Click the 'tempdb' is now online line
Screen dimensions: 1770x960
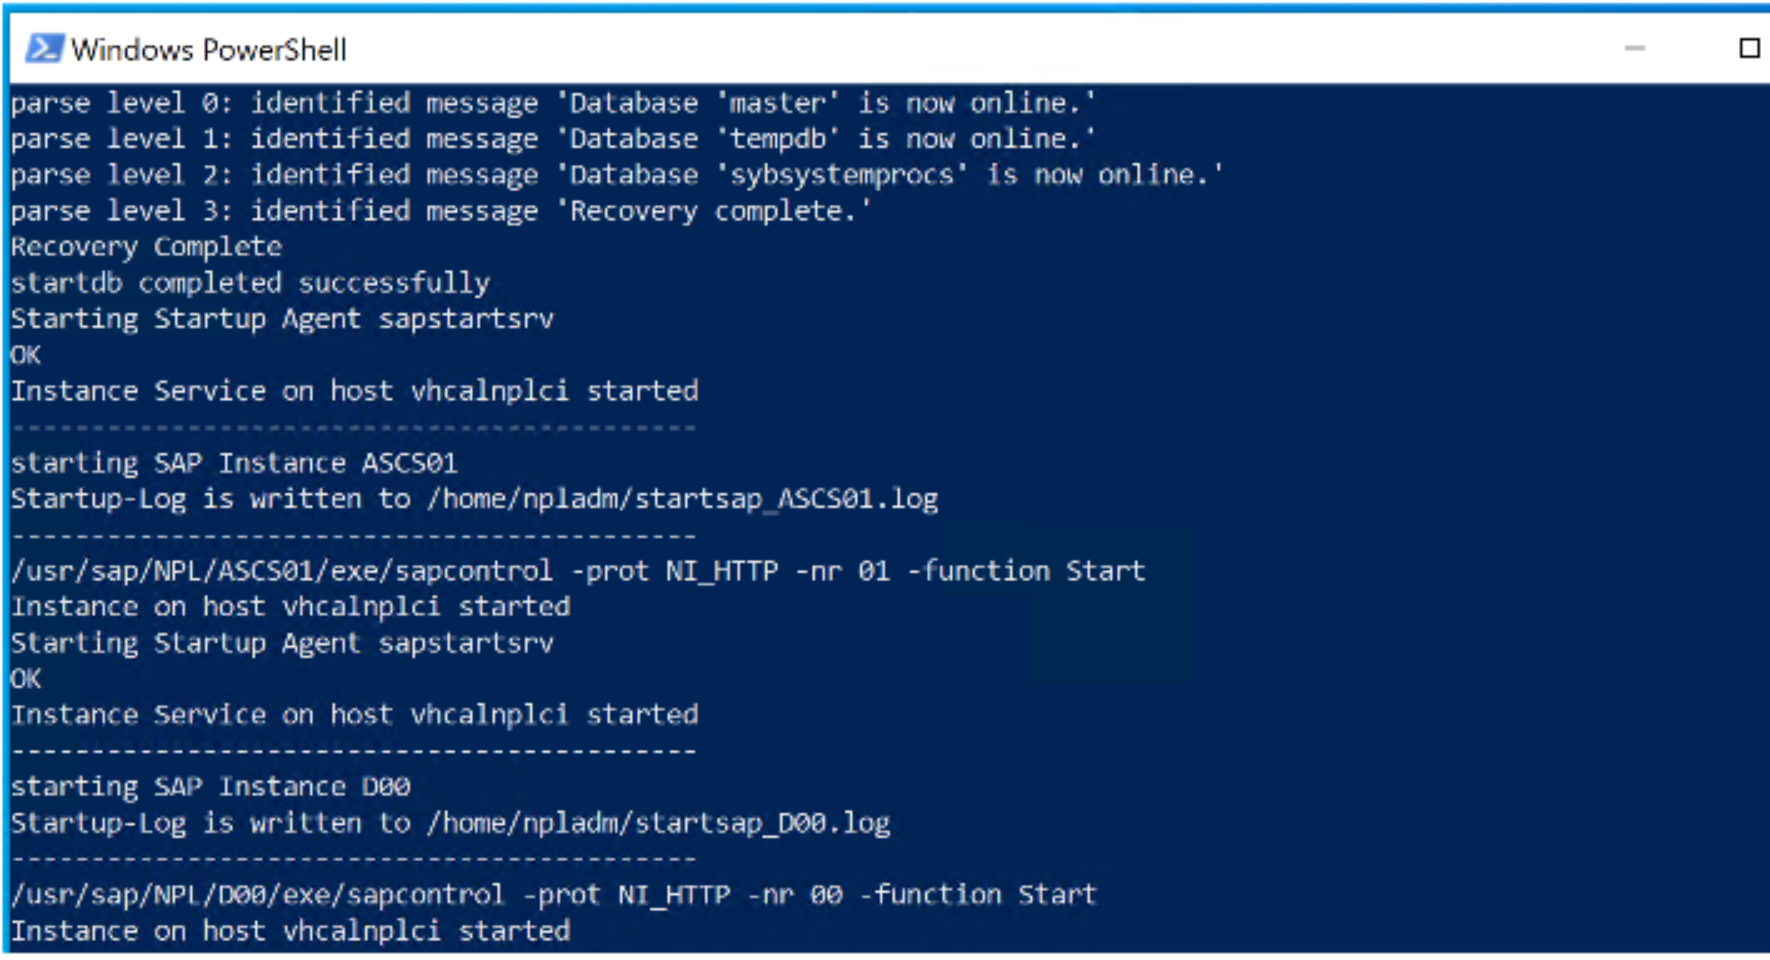coord(553,139)
